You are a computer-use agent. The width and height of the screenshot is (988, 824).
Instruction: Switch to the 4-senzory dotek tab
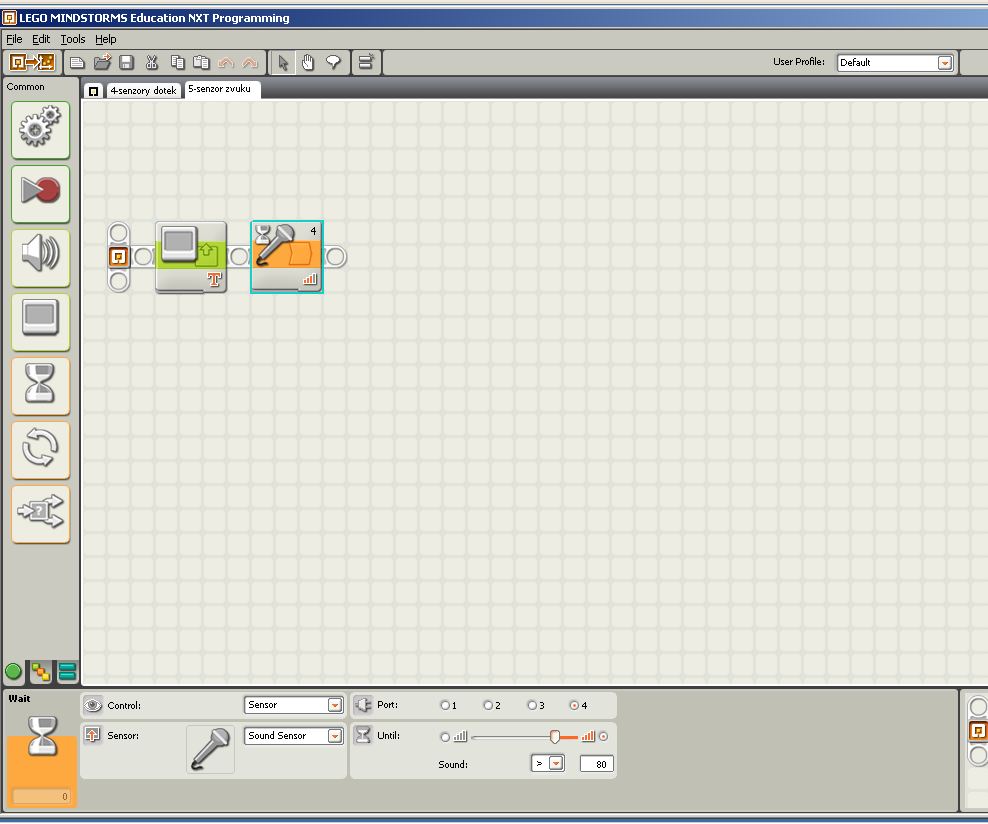(144, 91)
